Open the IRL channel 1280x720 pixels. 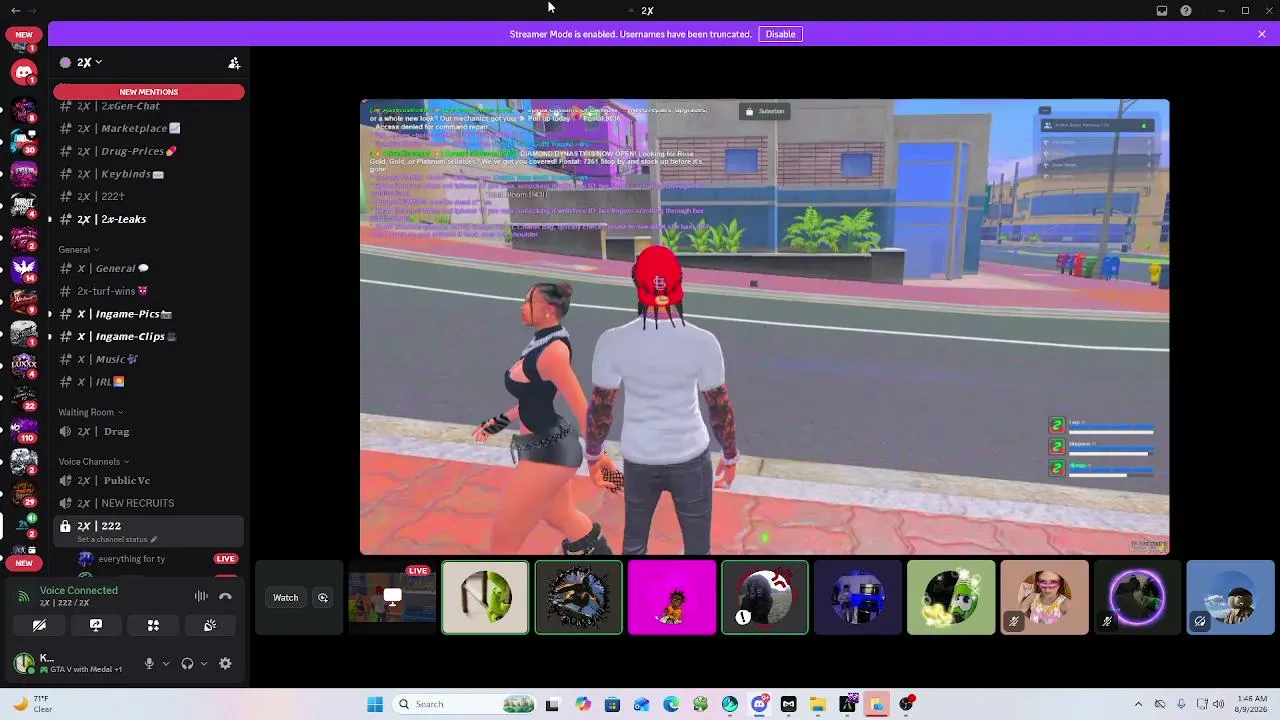coord(148,381)
